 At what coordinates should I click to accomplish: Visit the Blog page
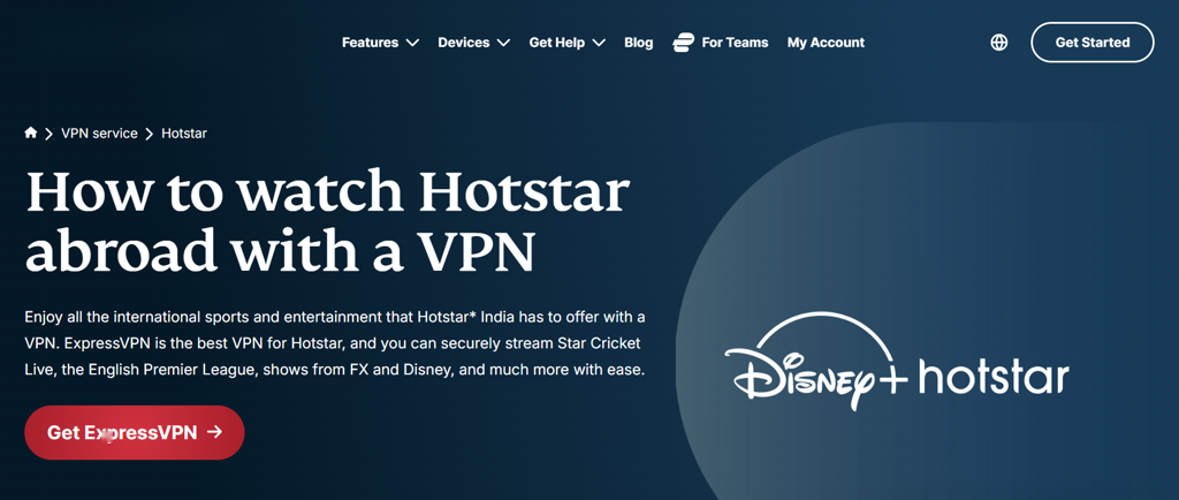pos(638,42)
